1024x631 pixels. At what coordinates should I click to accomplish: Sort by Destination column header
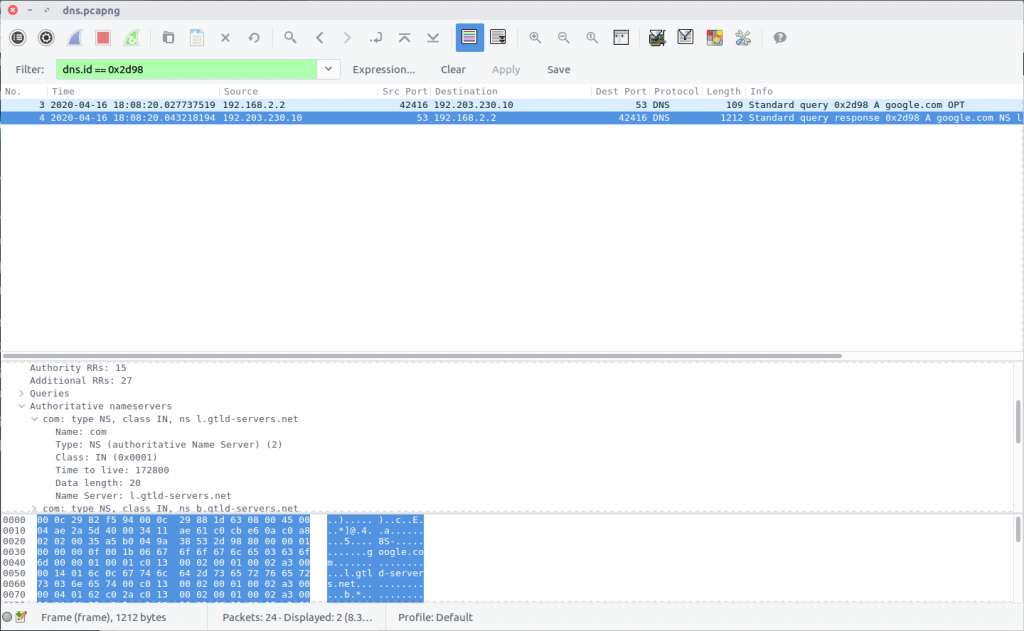tap(511, 91)
